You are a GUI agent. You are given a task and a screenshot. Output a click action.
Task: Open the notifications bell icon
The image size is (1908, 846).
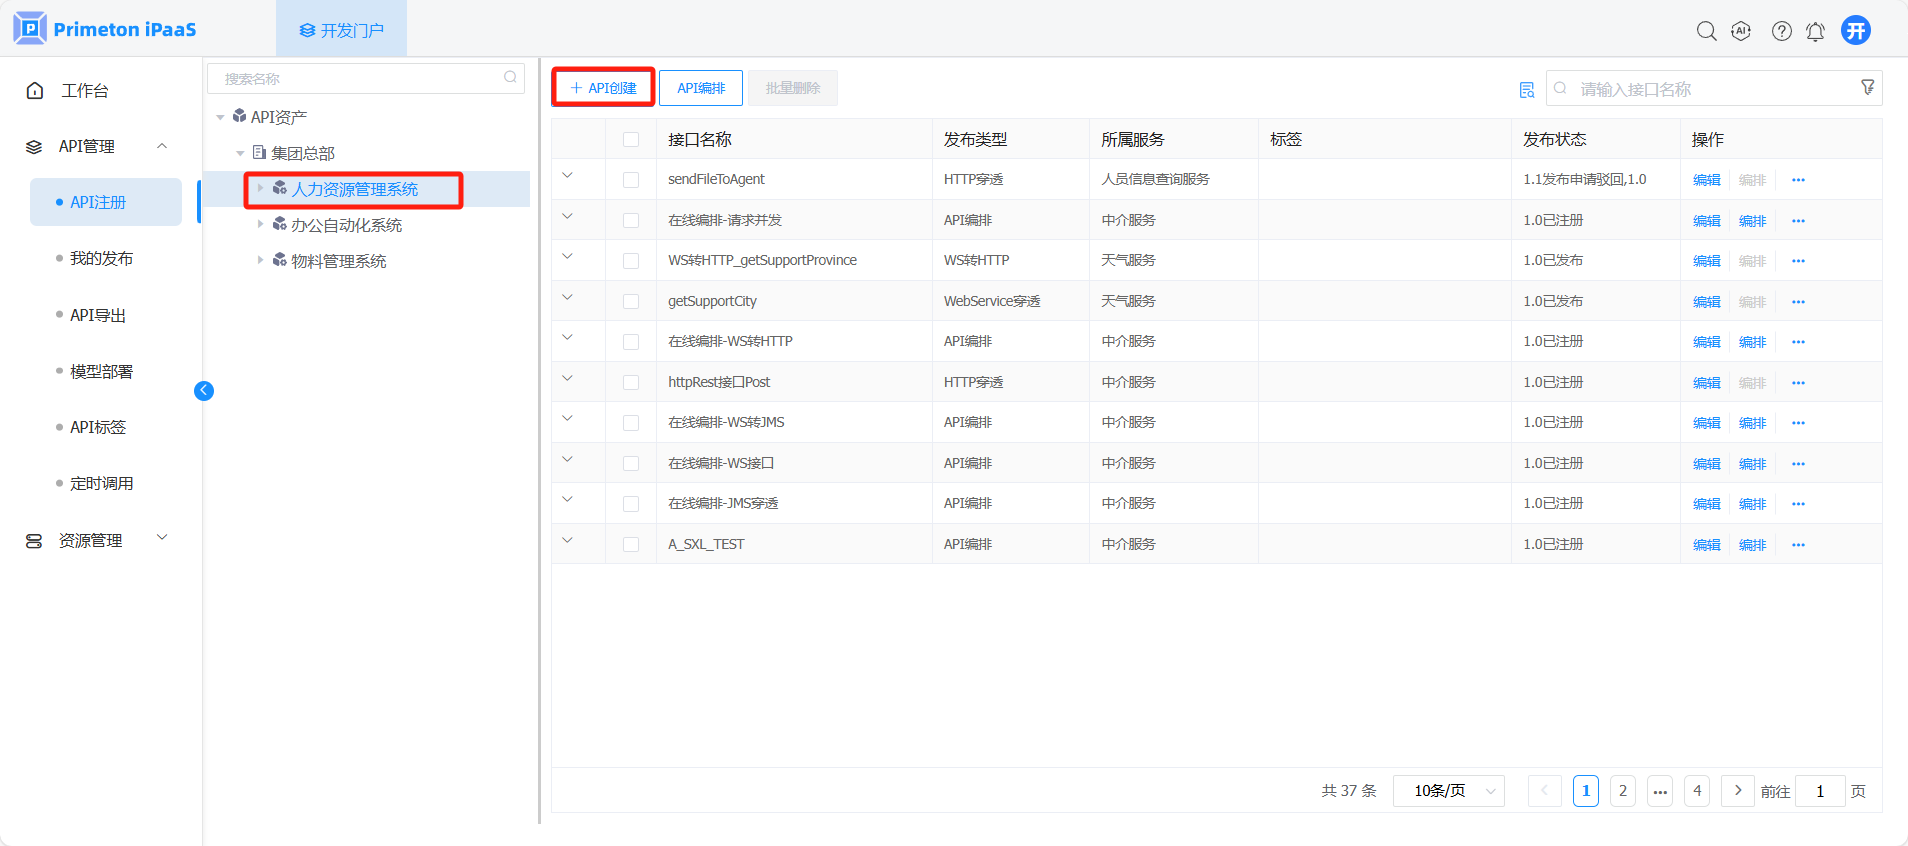click(x=1815, y=31)
